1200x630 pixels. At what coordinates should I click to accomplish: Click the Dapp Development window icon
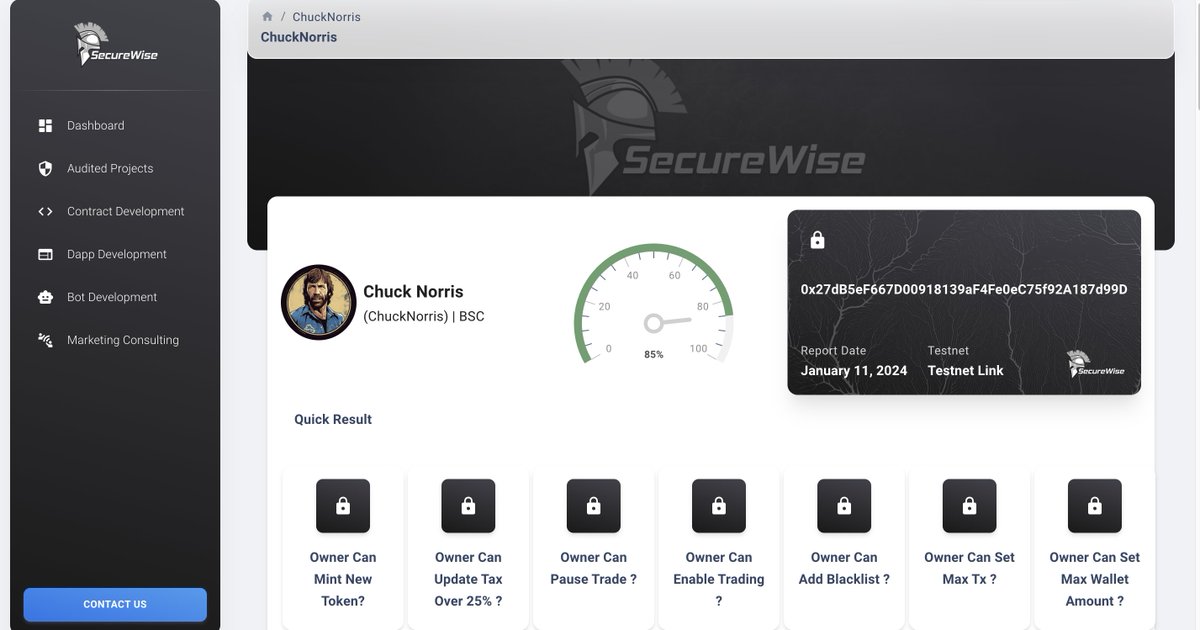pos(45,255)
